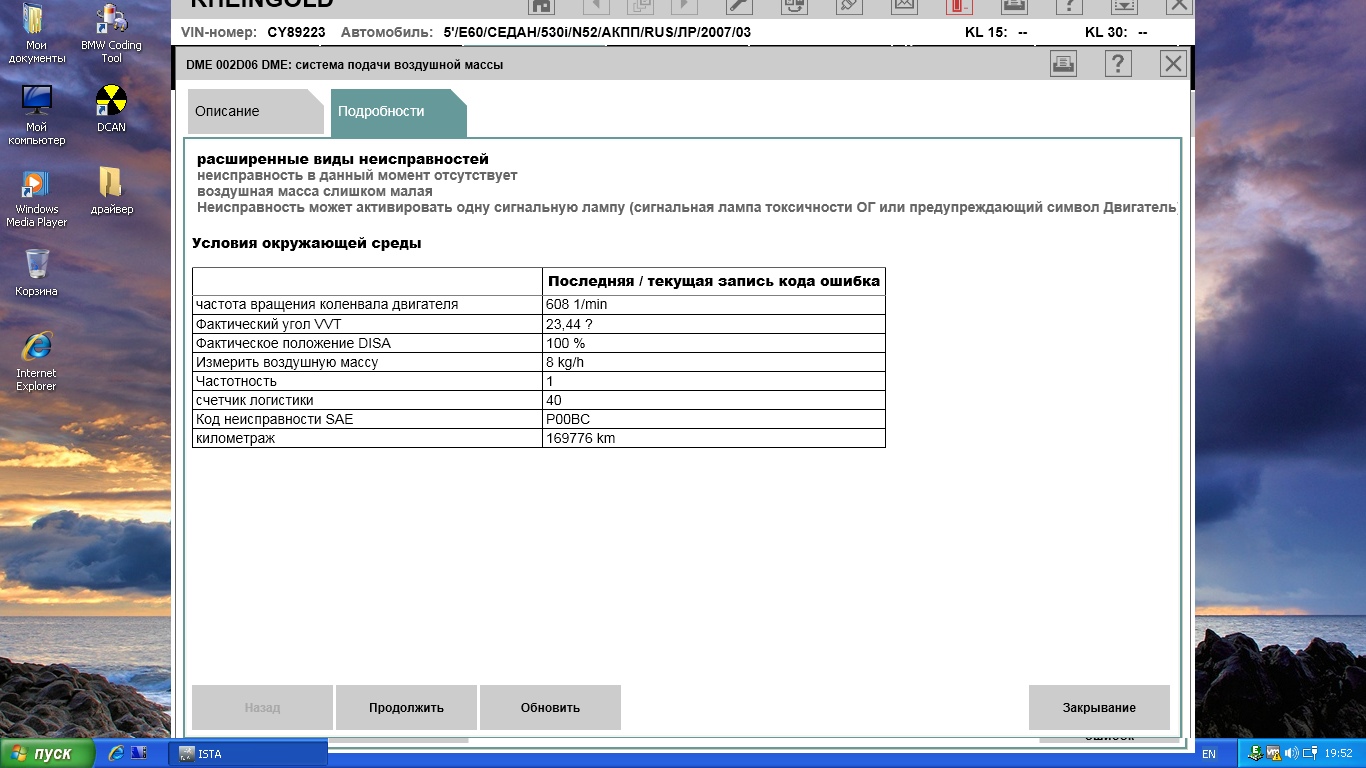The width and height of the screenshot is (1366, 768).
Task: Click the 19:52 system clock
Action: pyautogui.click(x=1338, y=753)
